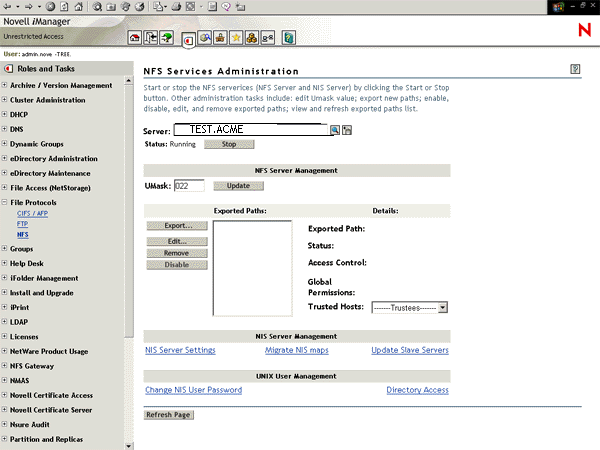
Task: Click the Edit... button
Action: click(177, 241)
